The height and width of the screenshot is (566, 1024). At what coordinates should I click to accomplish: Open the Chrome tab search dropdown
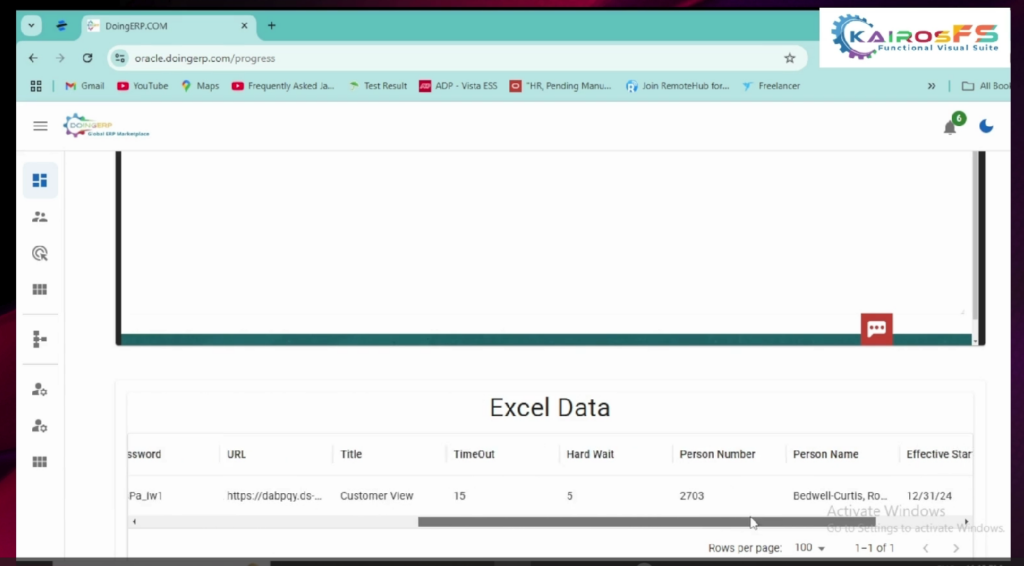click(31, 25)
